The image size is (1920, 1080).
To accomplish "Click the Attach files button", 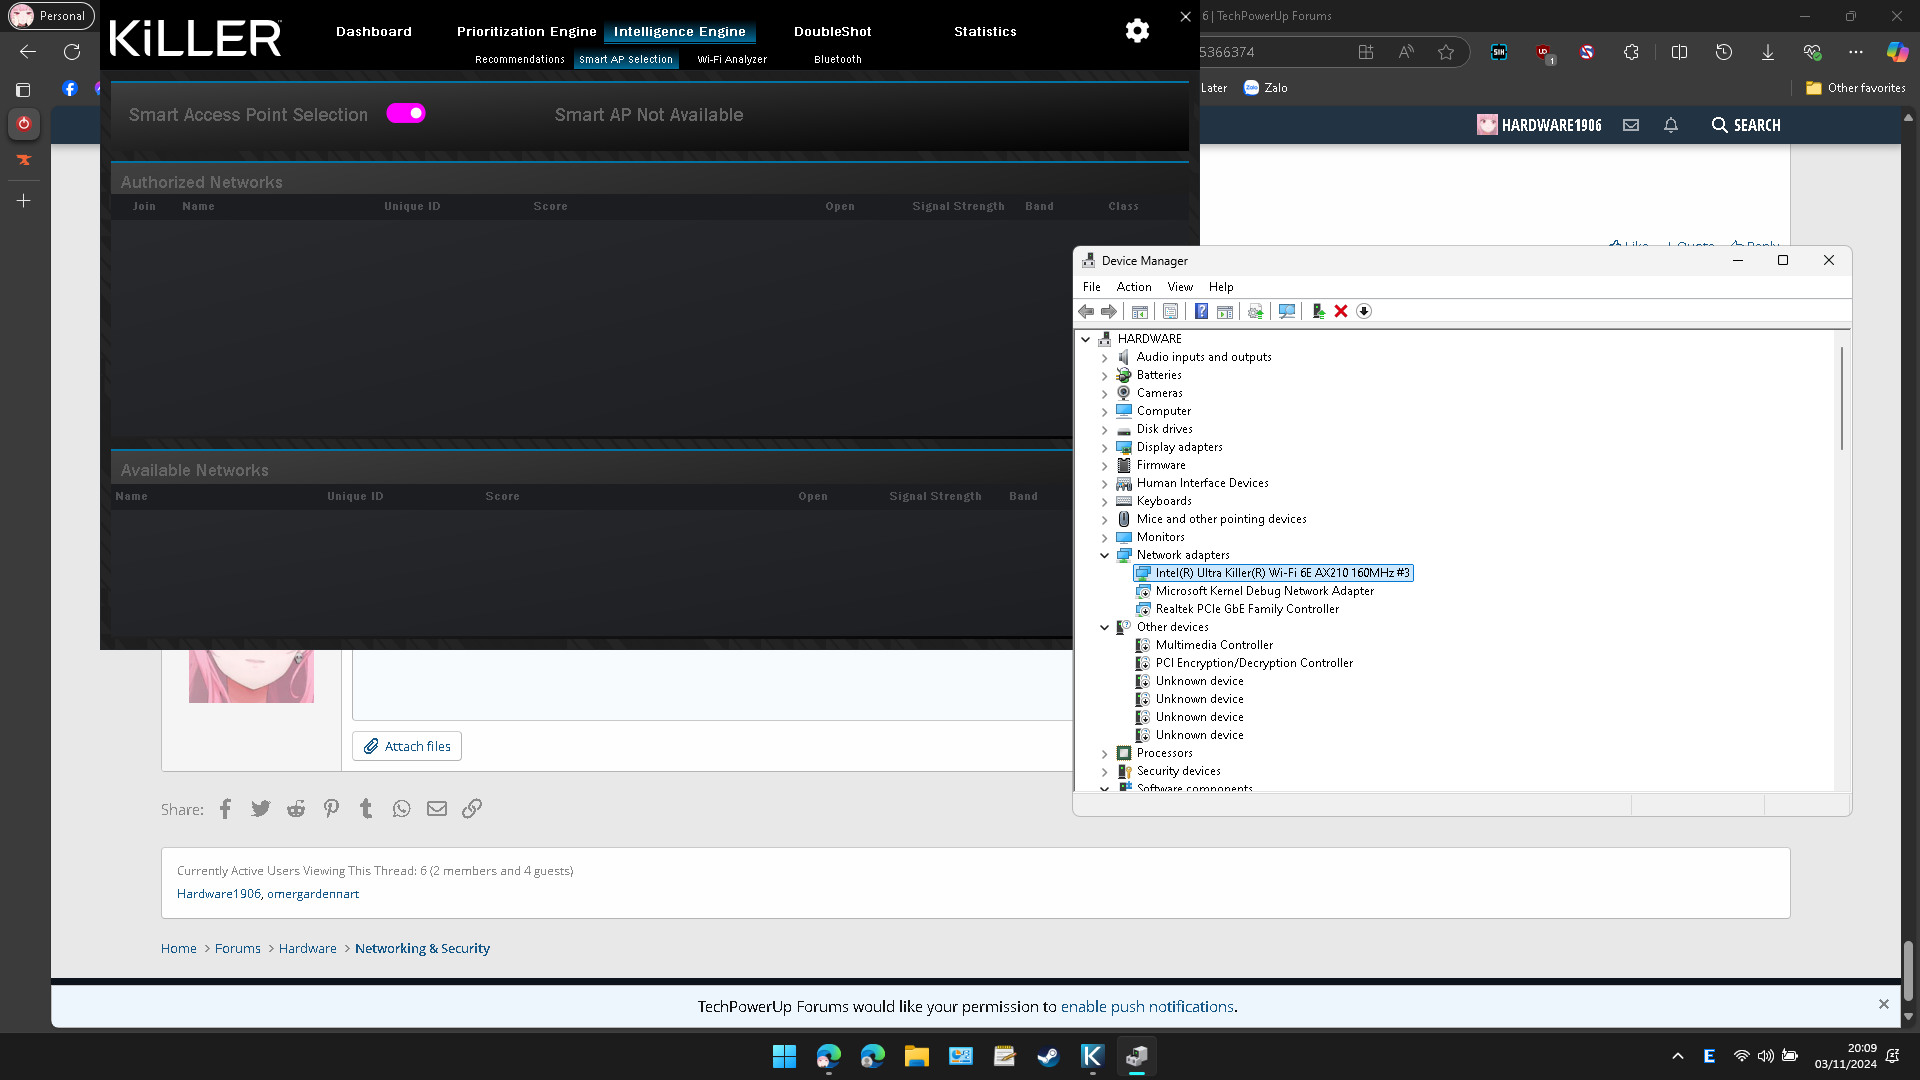I will 407,746.
